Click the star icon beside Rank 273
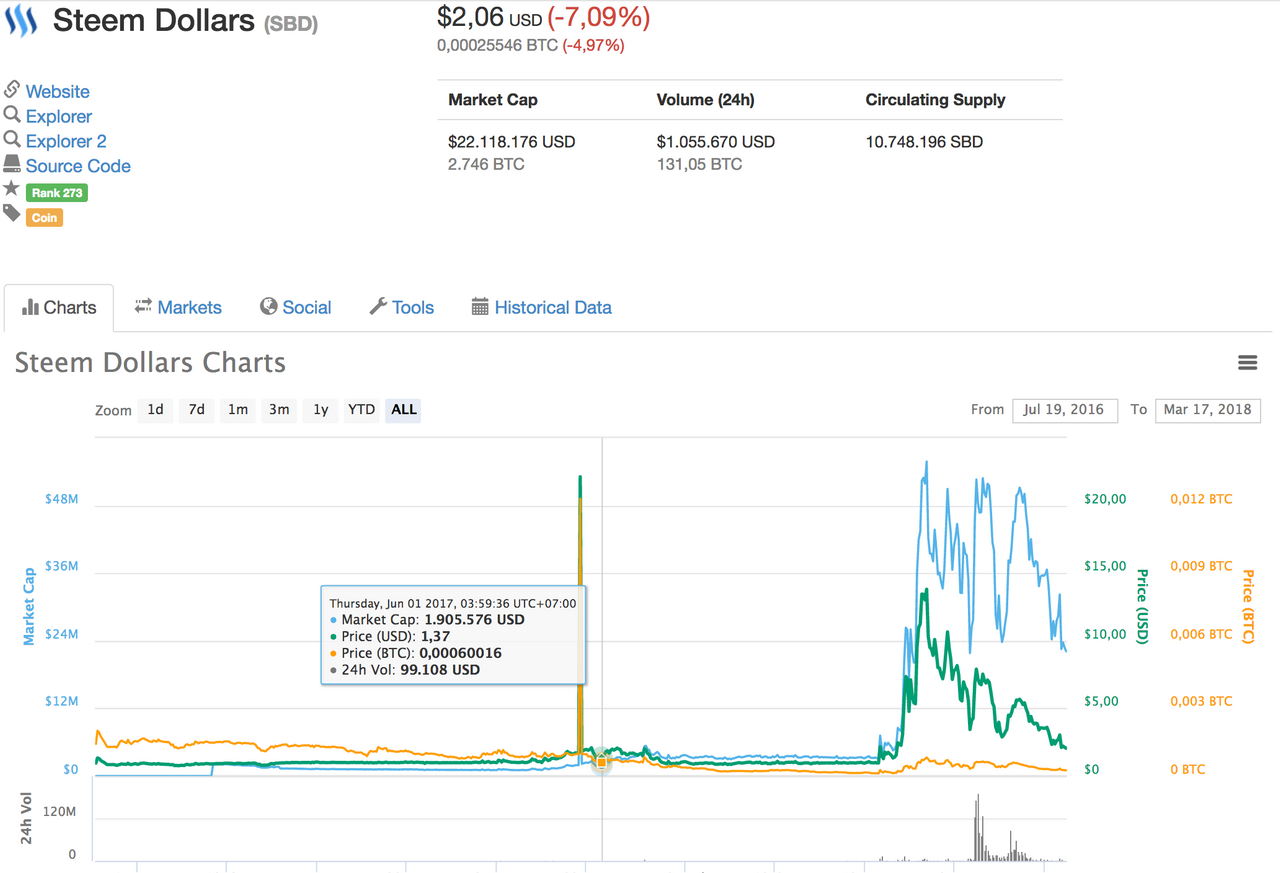Image resolution: width=1280 pixels, height=873 pixels. (12, 189)
